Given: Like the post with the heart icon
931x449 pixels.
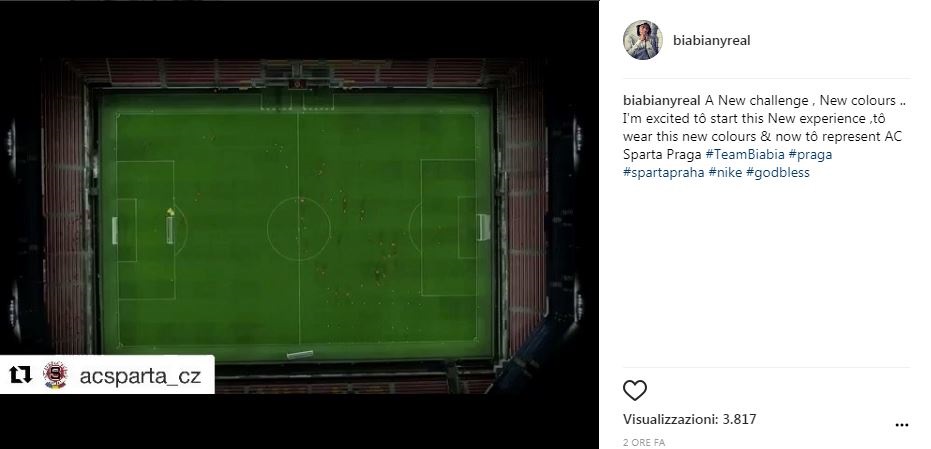Looking at the screenshot, I should pyautogui.click(x=635, y=390).
